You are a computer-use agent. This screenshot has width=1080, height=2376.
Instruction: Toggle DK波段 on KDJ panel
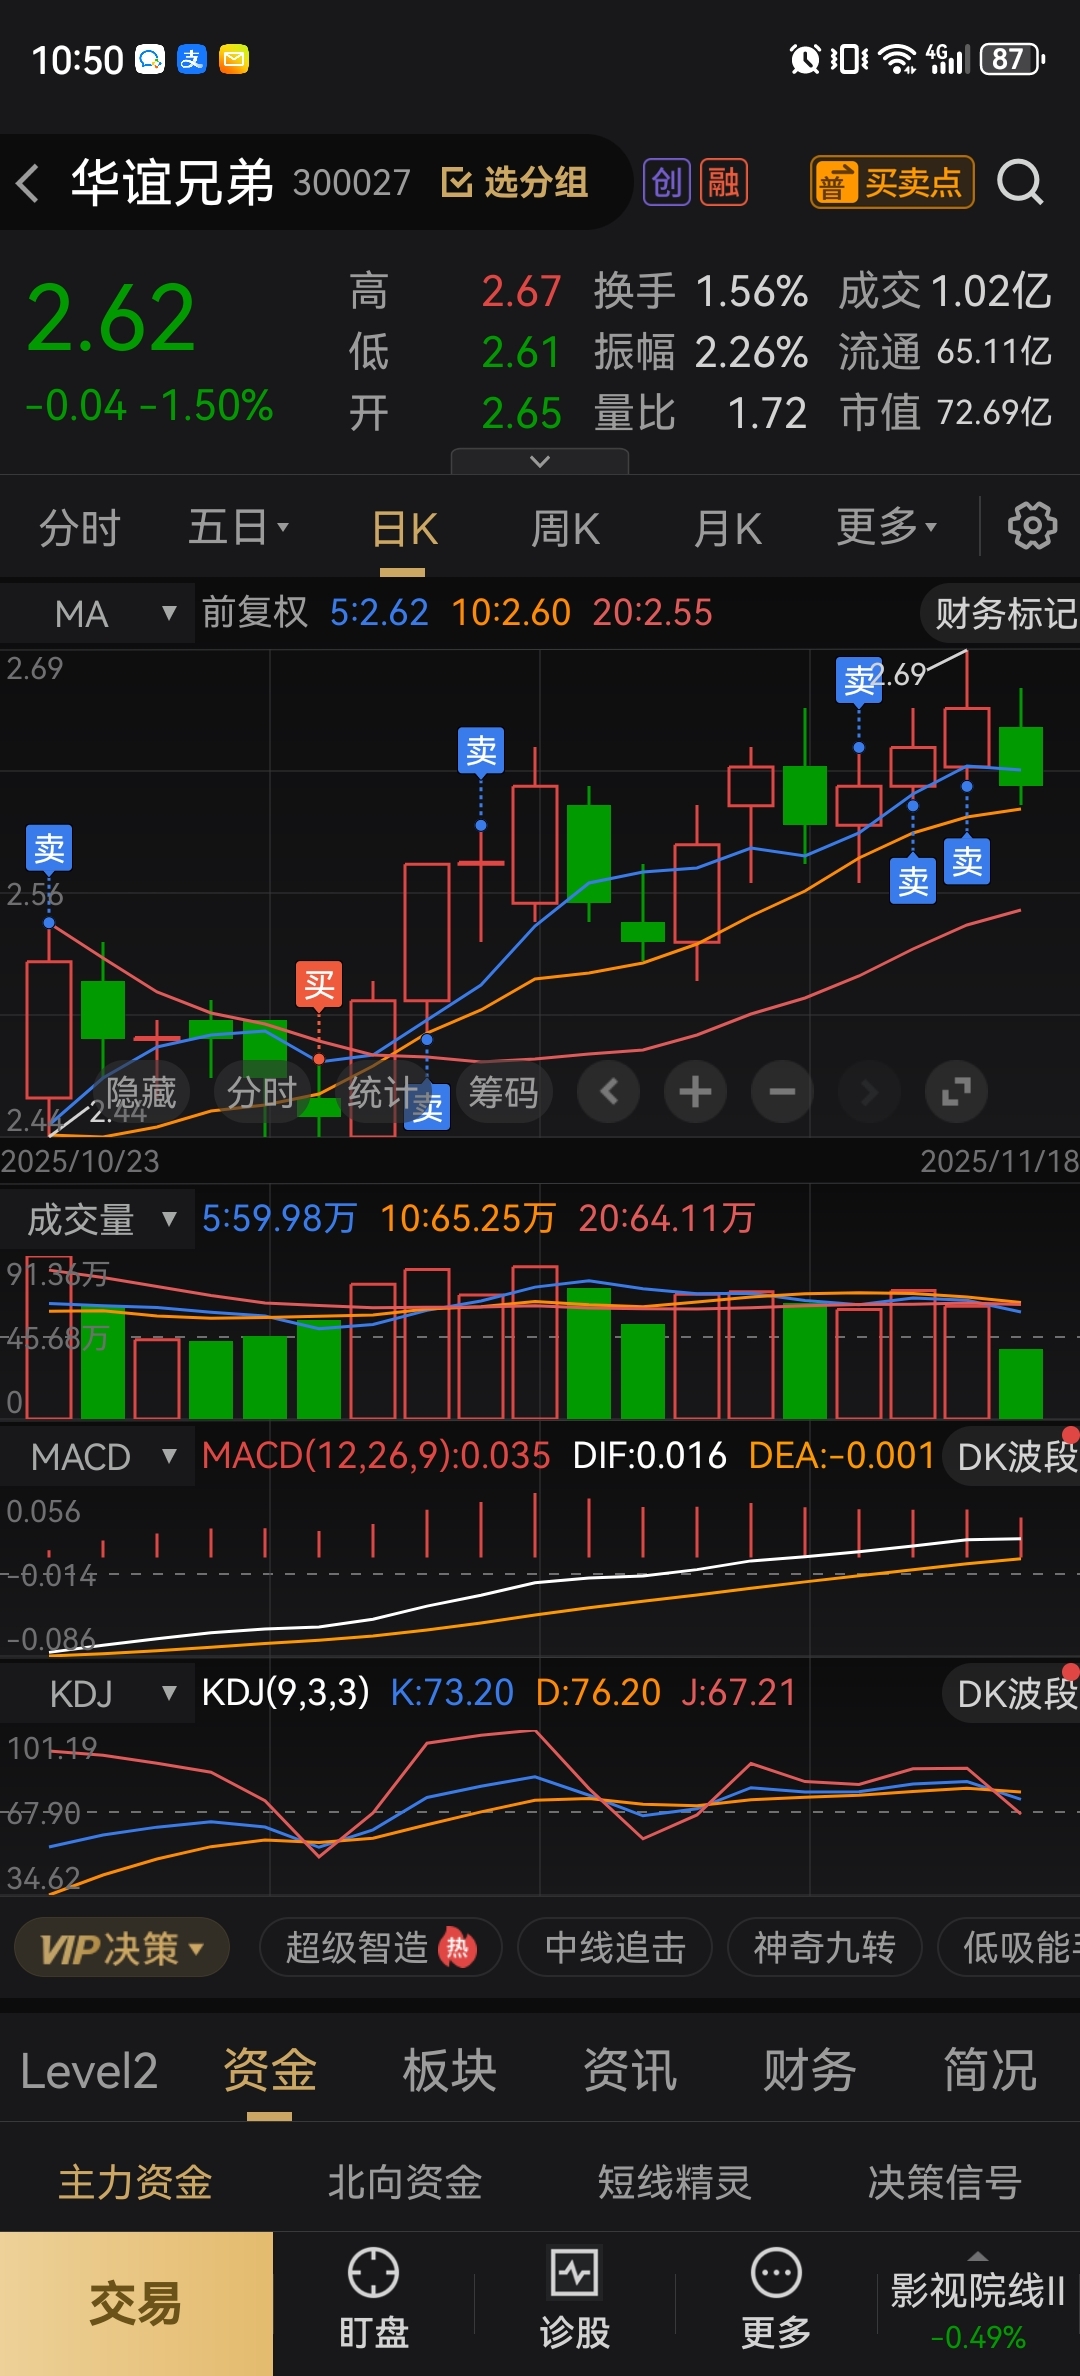tap(1012, 1693)
